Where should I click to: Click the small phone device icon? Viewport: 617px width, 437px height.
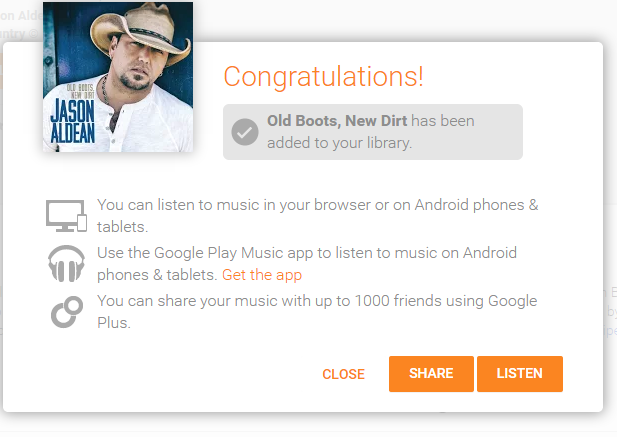click(x=82, y=221)
